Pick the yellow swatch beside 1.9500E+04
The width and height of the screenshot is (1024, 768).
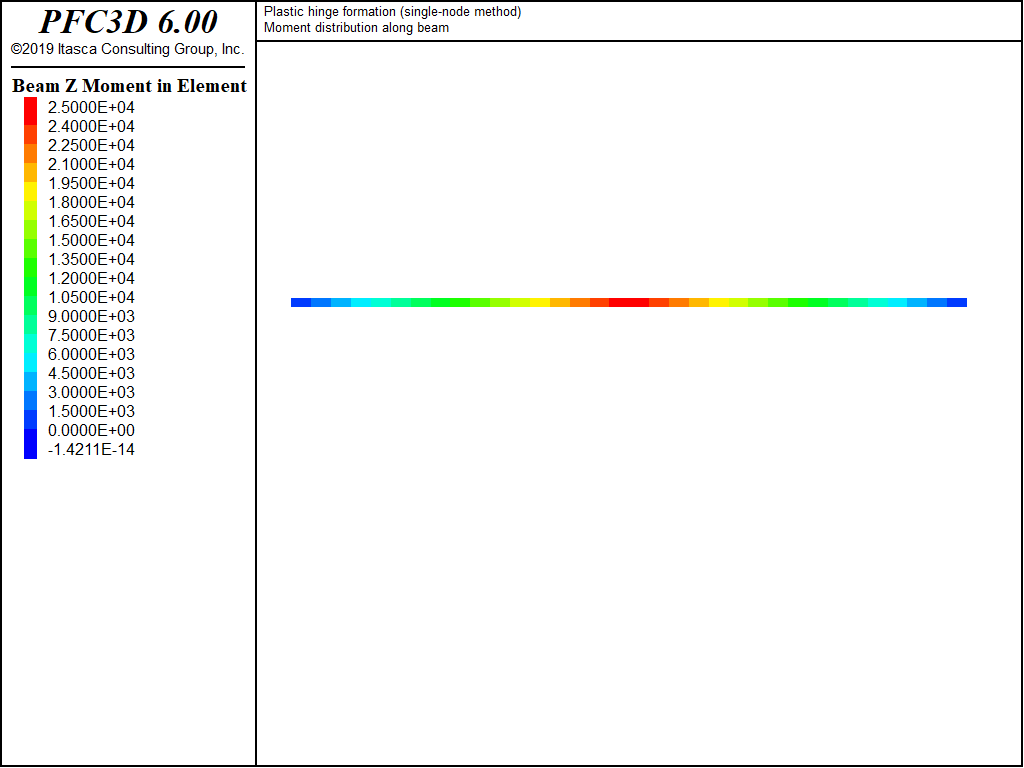[31, 191]
